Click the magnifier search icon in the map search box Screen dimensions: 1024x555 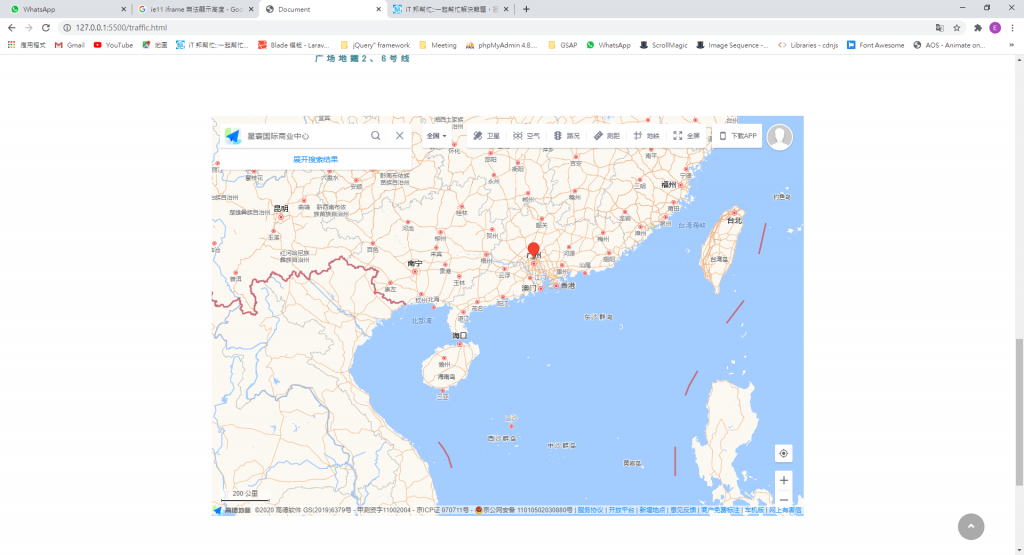[x=376, y=135]
